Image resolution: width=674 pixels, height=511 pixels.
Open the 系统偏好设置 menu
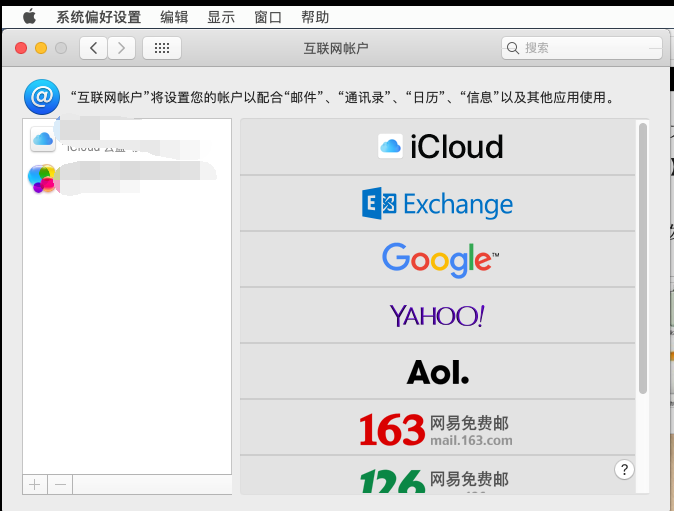click(98, 17)
